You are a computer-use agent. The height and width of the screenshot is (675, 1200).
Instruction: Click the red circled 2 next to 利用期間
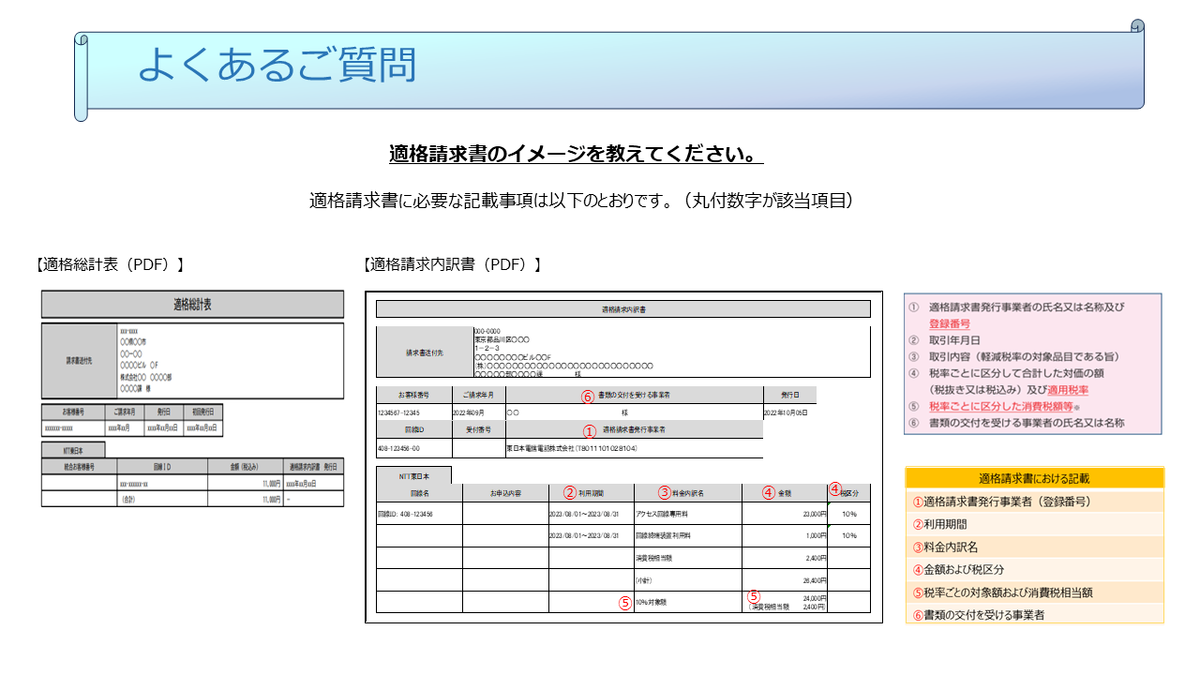(570, 492)
